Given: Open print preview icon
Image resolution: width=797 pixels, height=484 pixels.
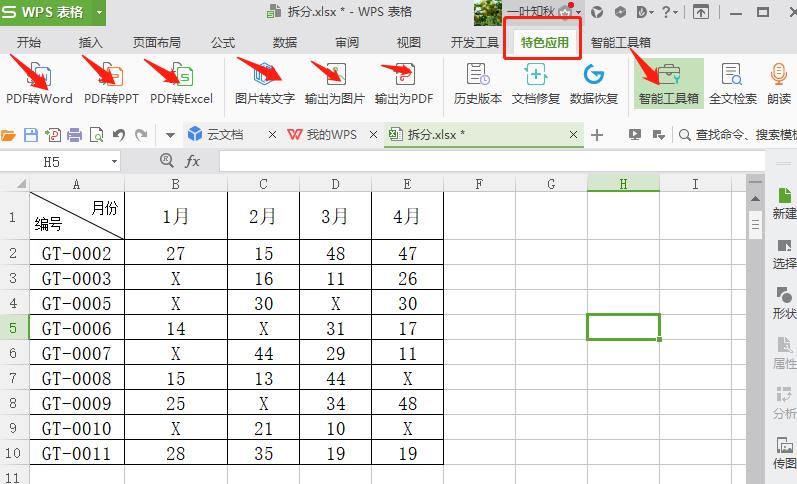Looking at the screenshot, I should click(96, 135).
